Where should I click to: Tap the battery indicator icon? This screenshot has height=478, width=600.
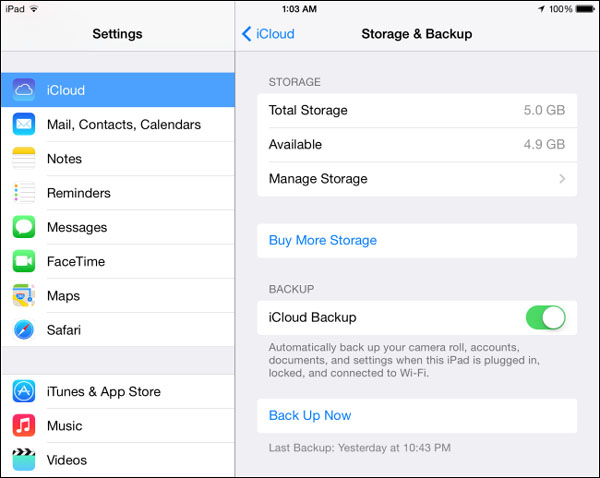(585, 9)
